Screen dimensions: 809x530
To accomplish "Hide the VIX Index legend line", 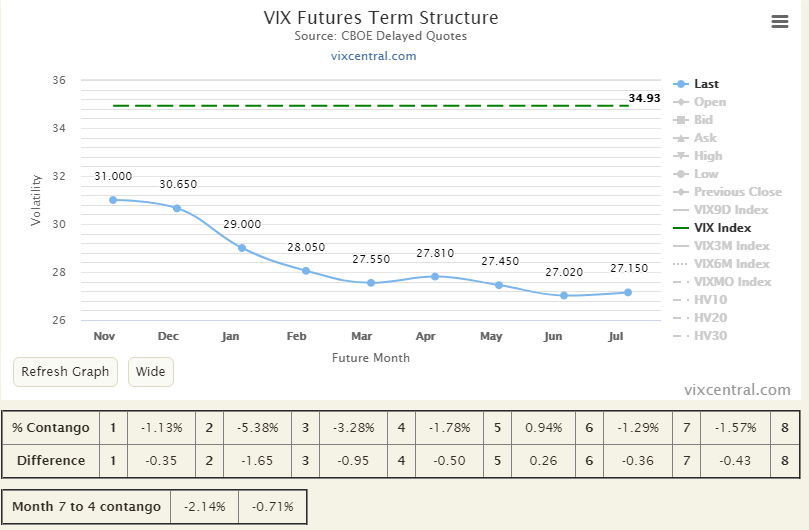I will click(722, 228).
